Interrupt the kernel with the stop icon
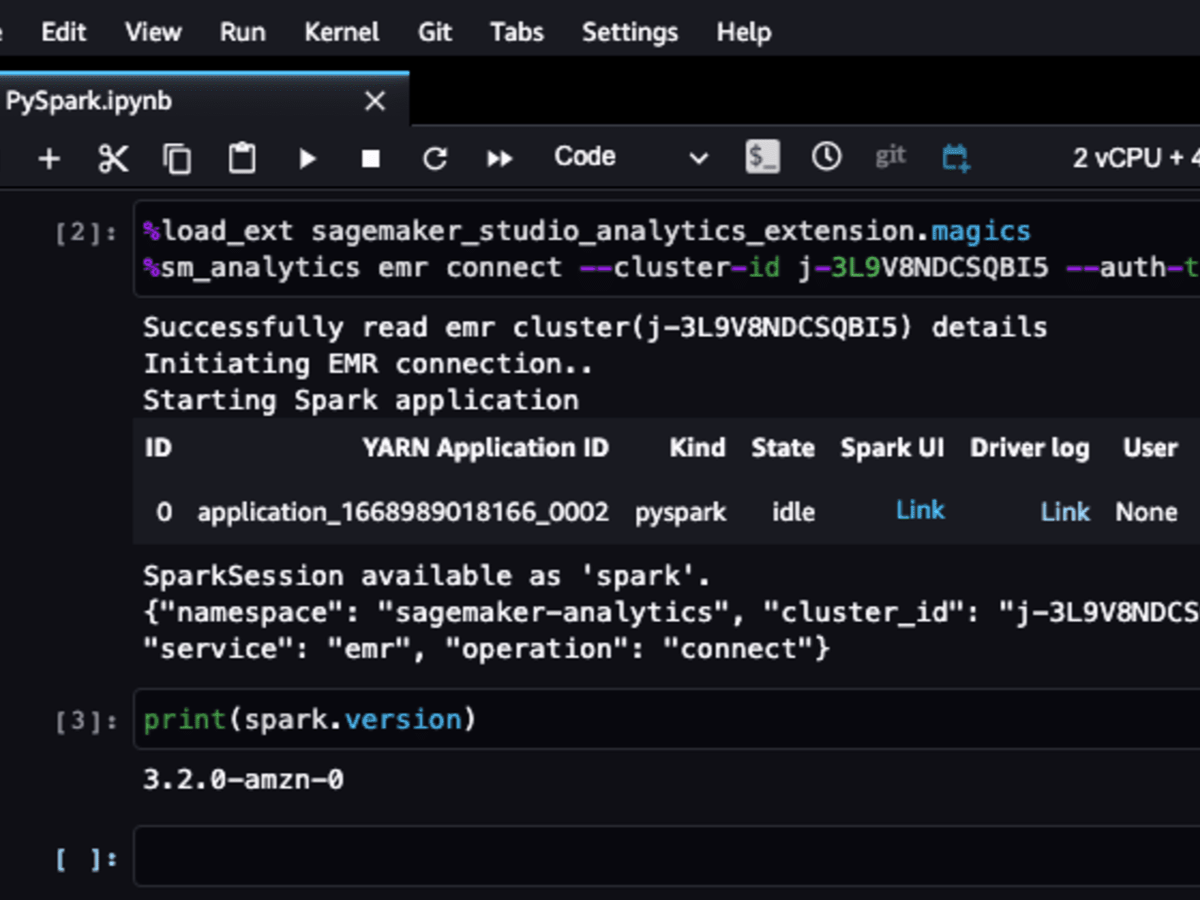Image resolution: width=1200 pixels, height=900 pixels. tap(370, 157)
